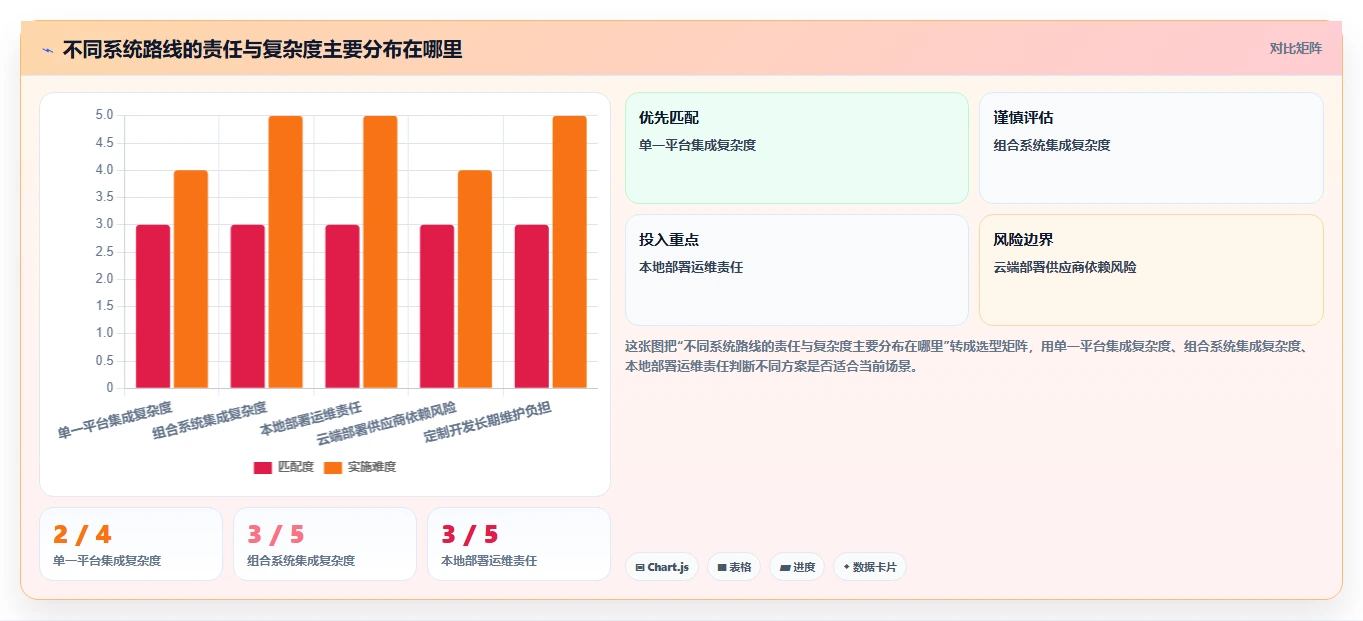The image size is (1363, 621).
Task: Click the x-axis label 云端部署供应商依赖风险
Action: pyautogui.click(x=387, y=423)
